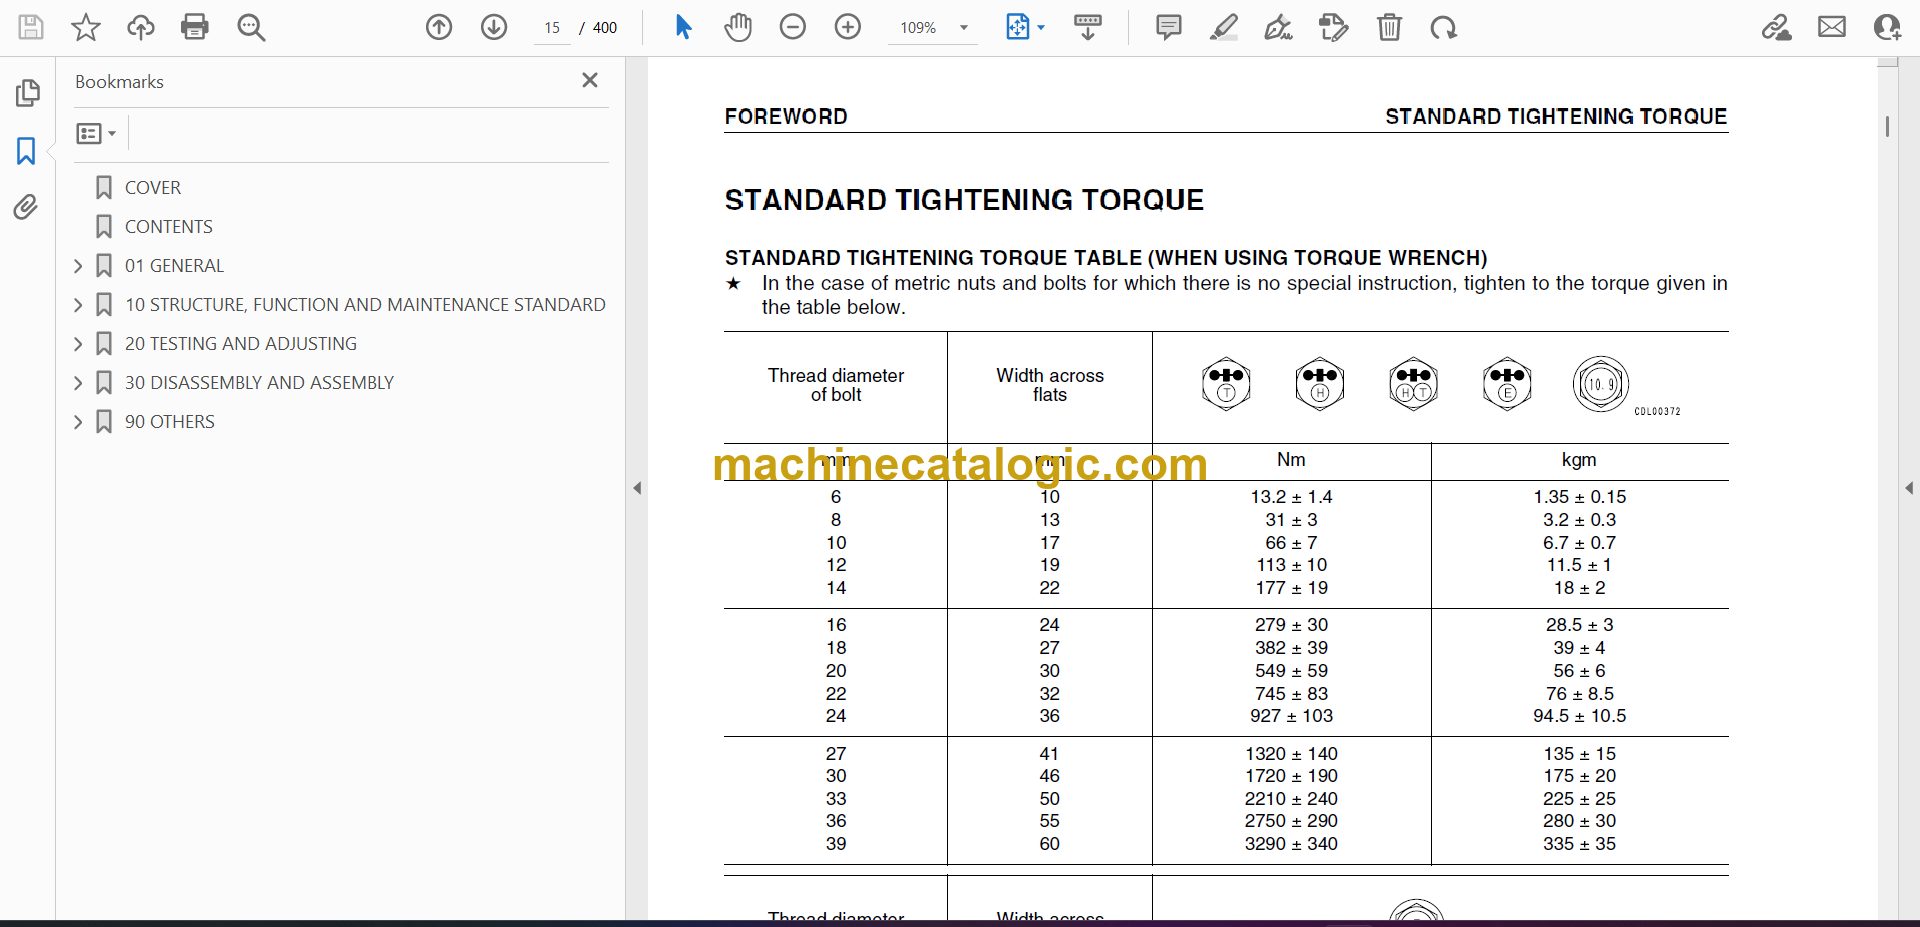
Task: Click the scrolling mode keyboard icon
Action: [1088, 27]
